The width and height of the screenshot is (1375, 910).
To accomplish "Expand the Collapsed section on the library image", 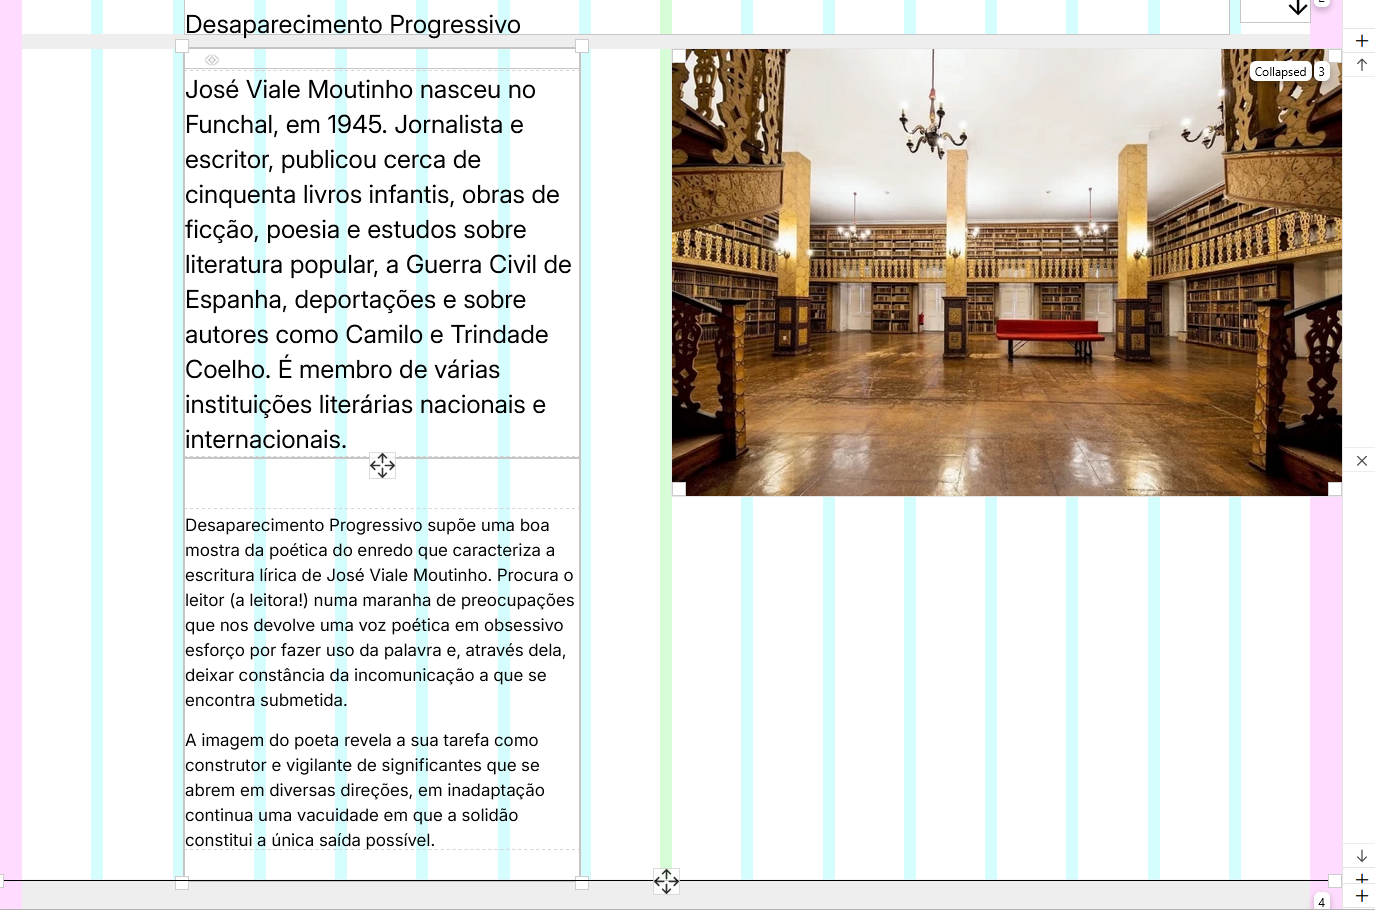I will [1280, 70].
